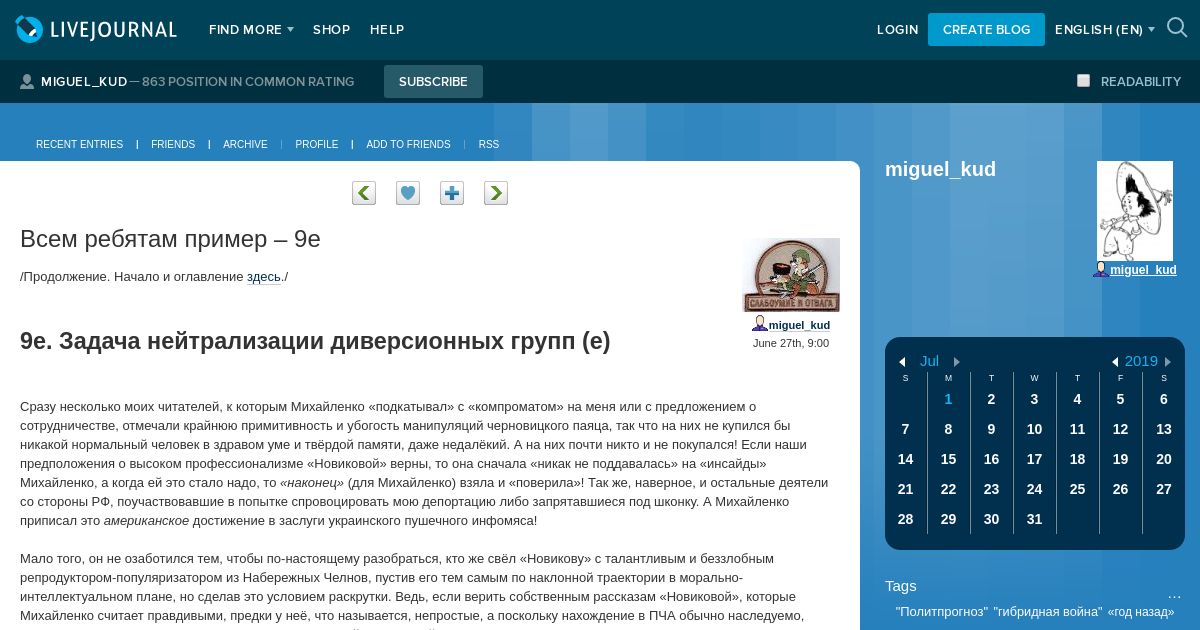
Task: Click user icon beside MIGUEL_KUD in header
Action: [27, 81]
